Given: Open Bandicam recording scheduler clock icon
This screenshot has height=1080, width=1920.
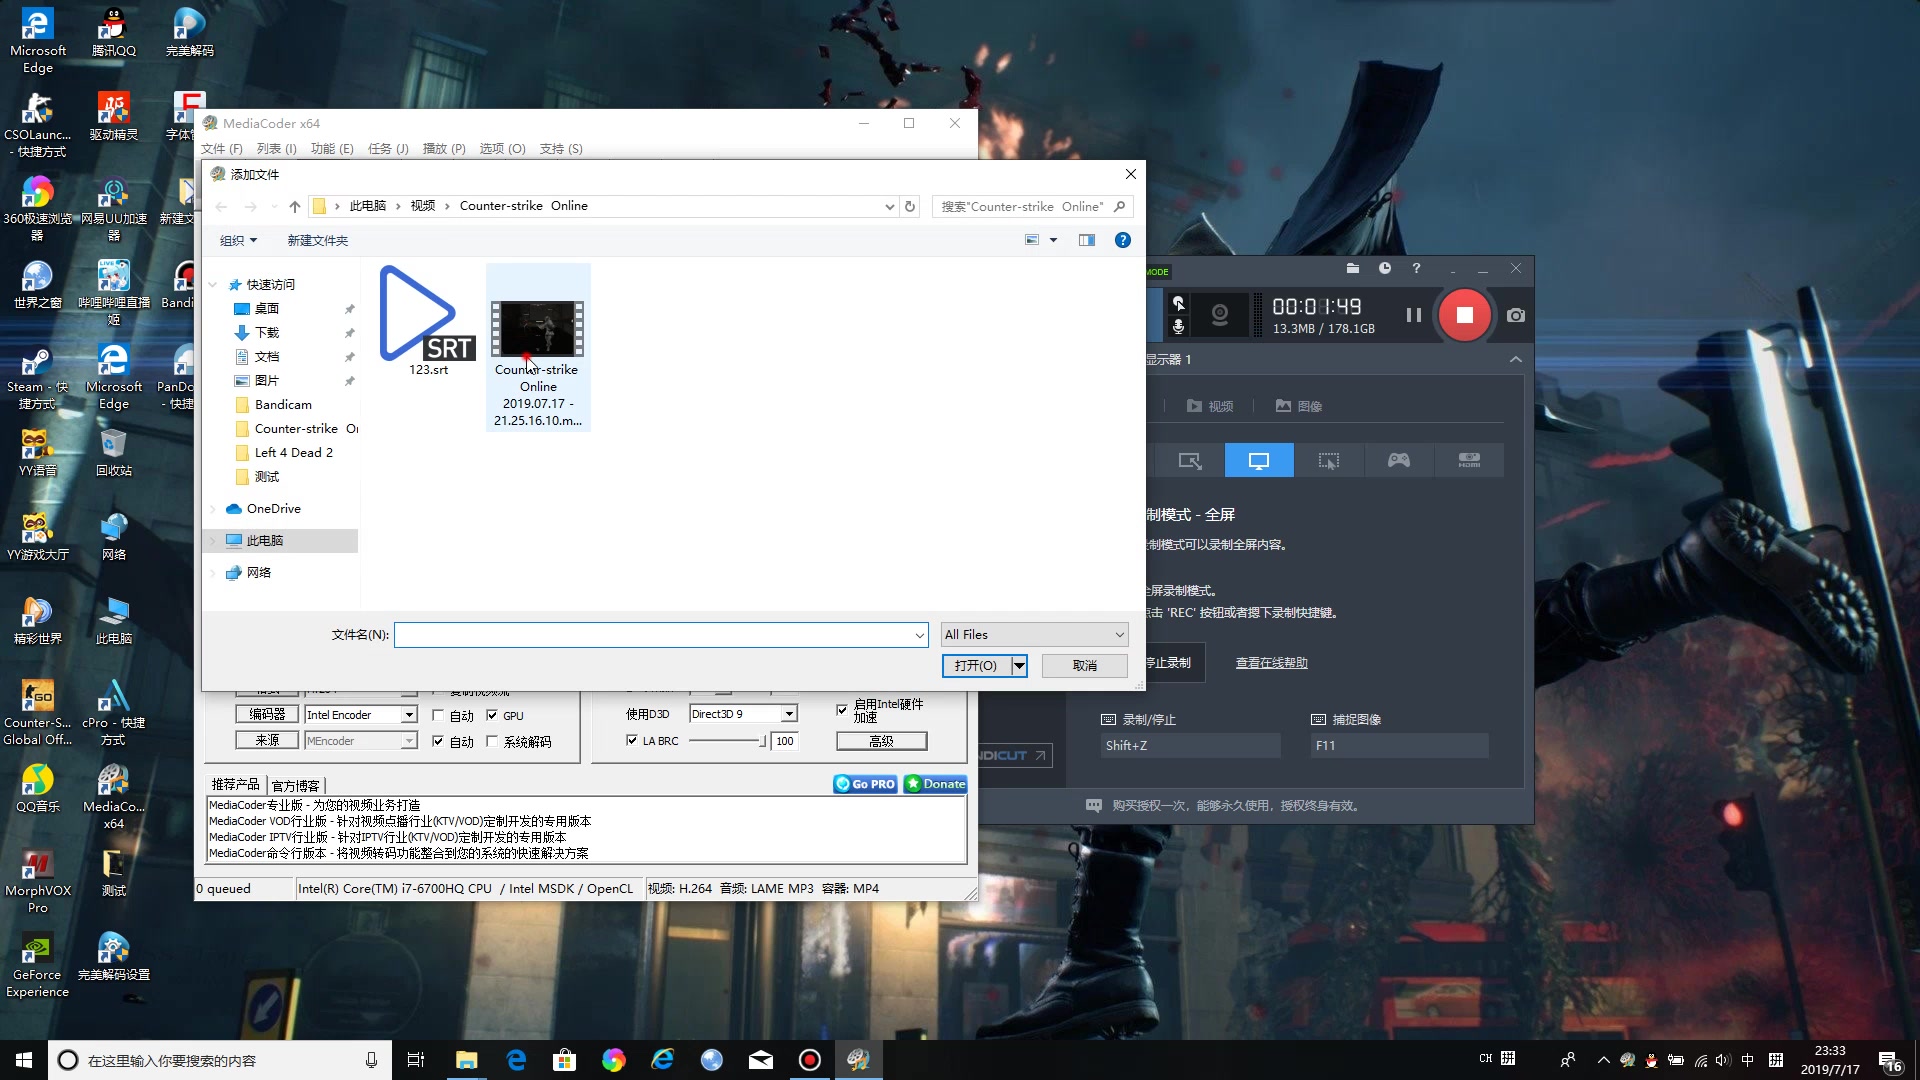Looking at the screenshot, I should [1385, 269].
